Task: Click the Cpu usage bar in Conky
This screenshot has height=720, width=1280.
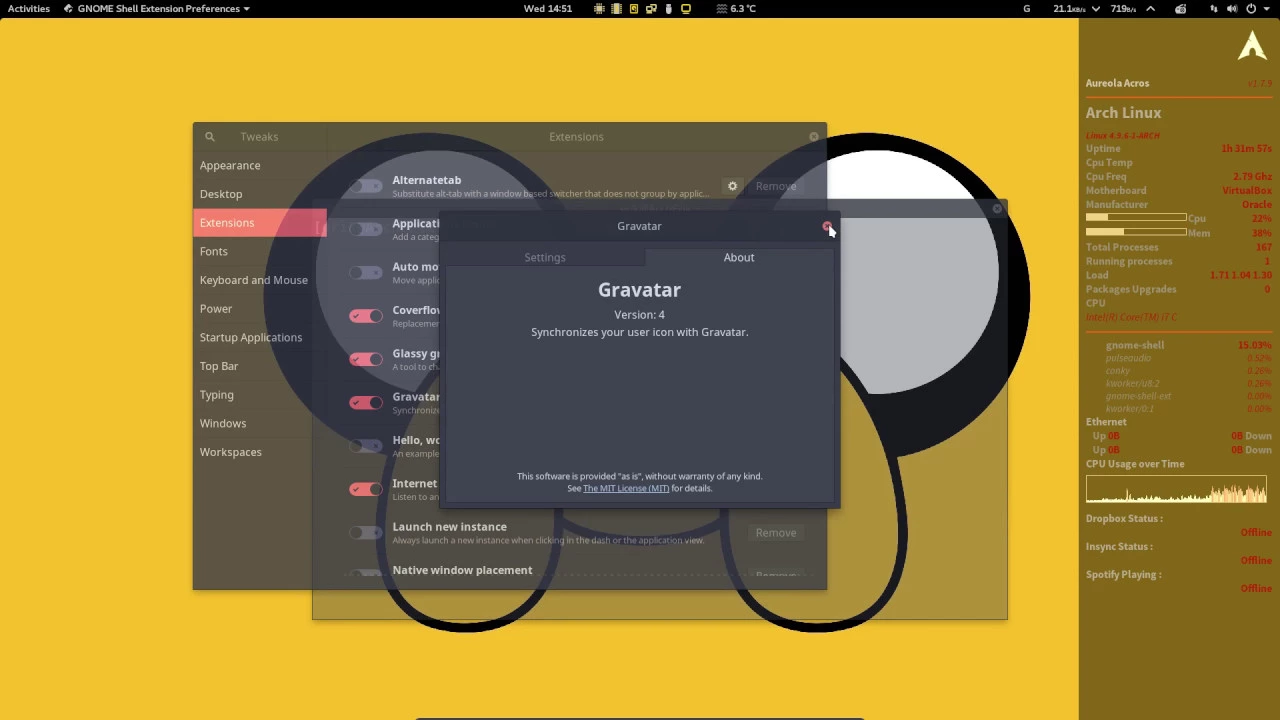Action: coord(1136,218)
